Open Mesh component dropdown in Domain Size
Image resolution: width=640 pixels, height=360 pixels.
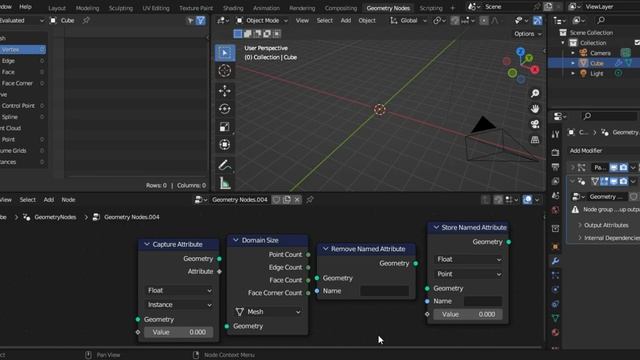pos(268,312)
